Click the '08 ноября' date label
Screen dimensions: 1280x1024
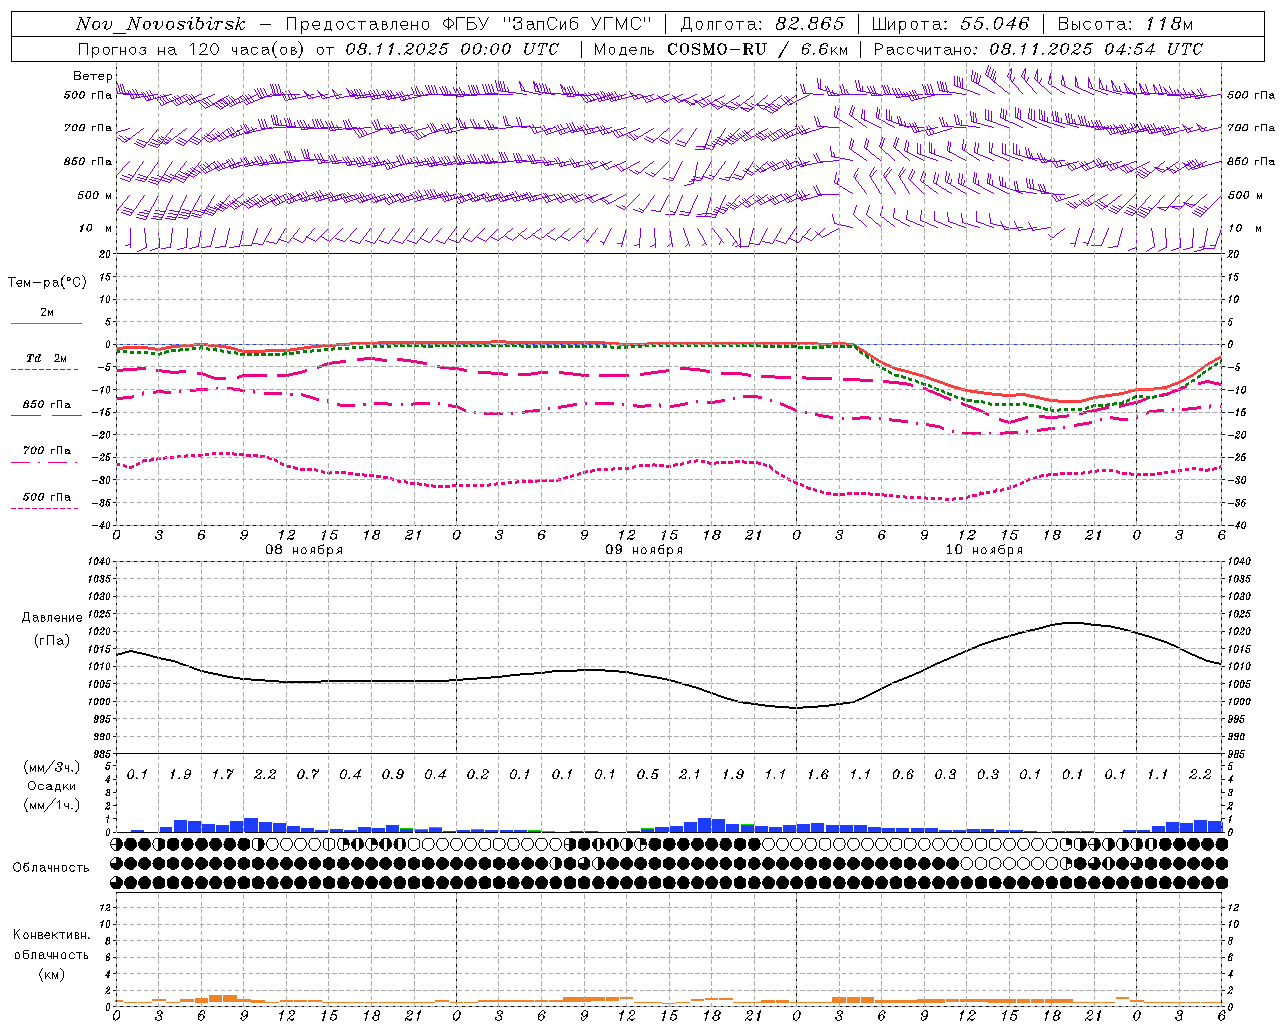(x=304, y=550)
